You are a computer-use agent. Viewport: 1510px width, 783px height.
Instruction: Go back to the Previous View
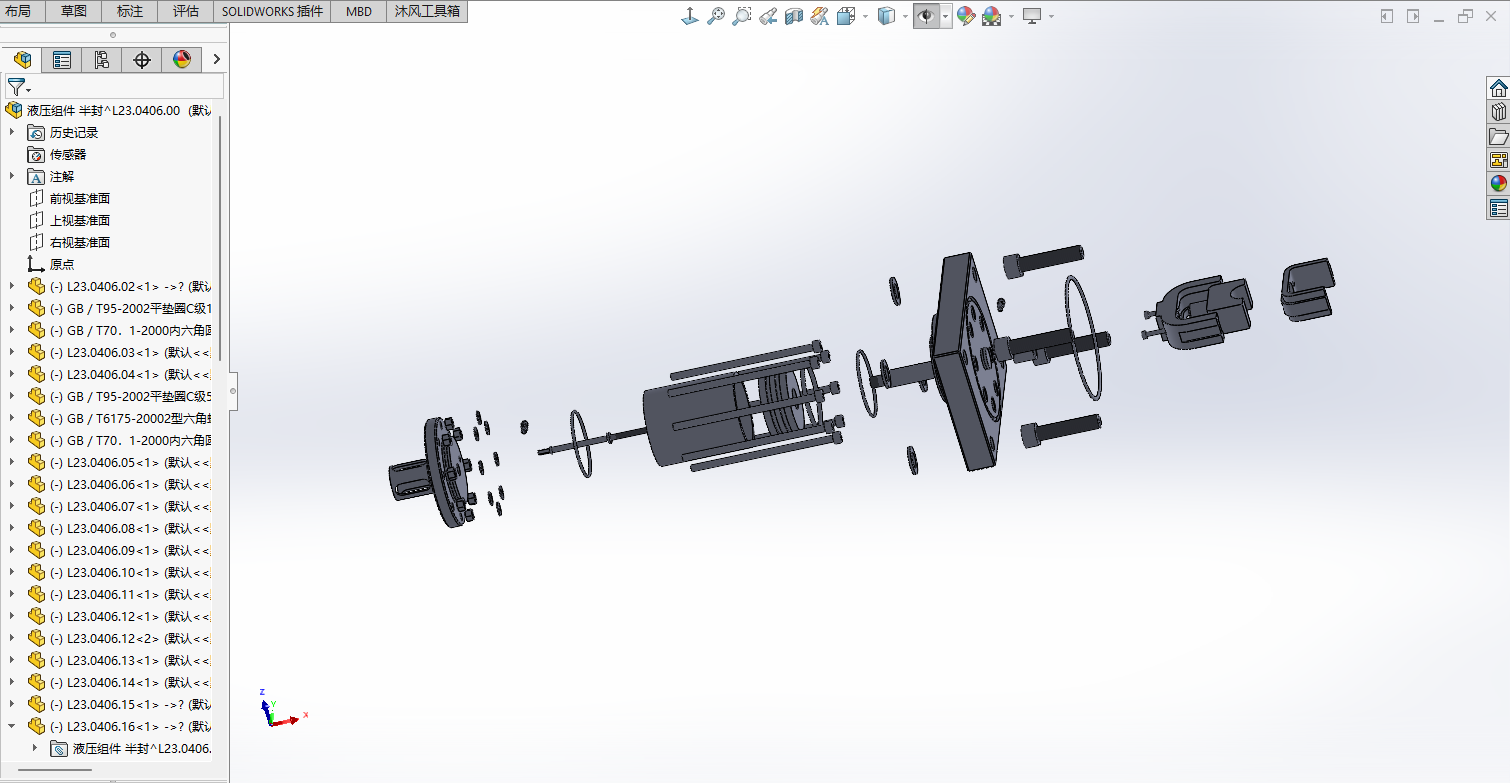[768, 16]
